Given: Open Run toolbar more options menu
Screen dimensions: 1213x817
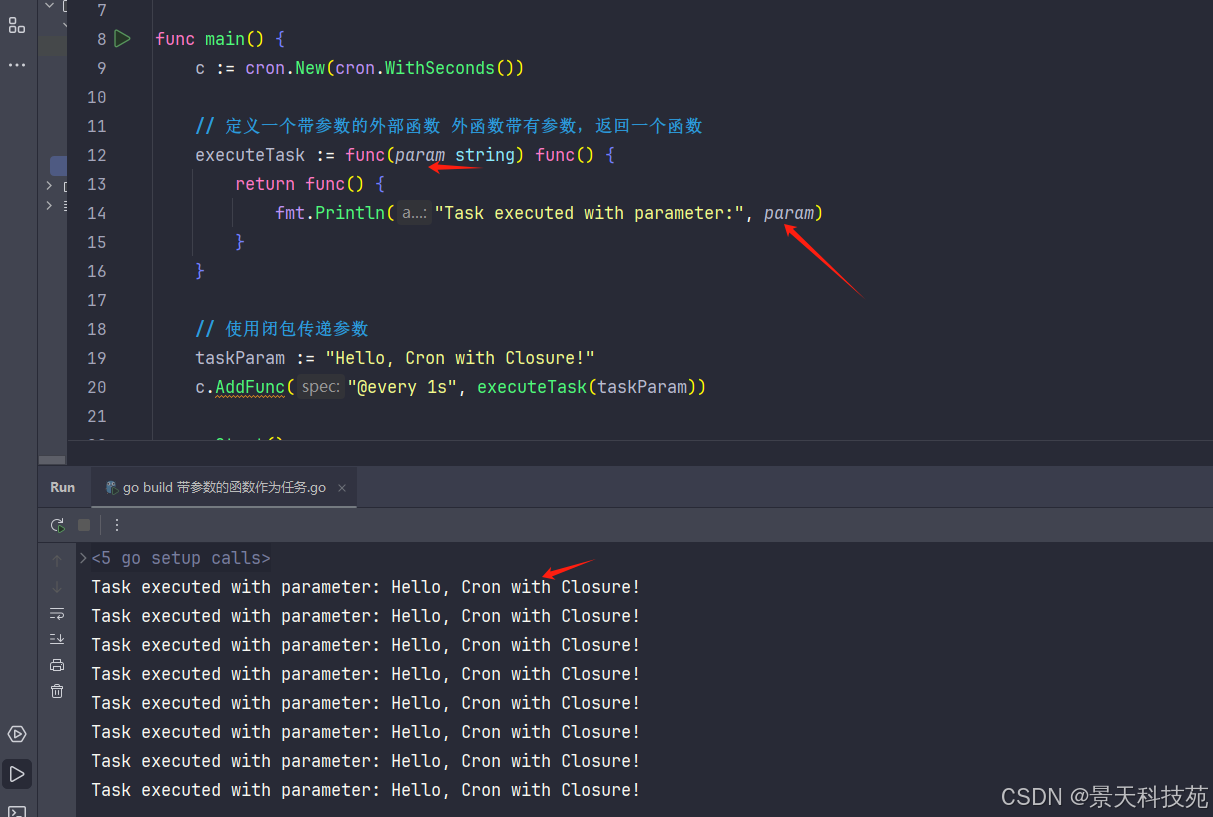Looking at the screenshot, I should 117,525.
